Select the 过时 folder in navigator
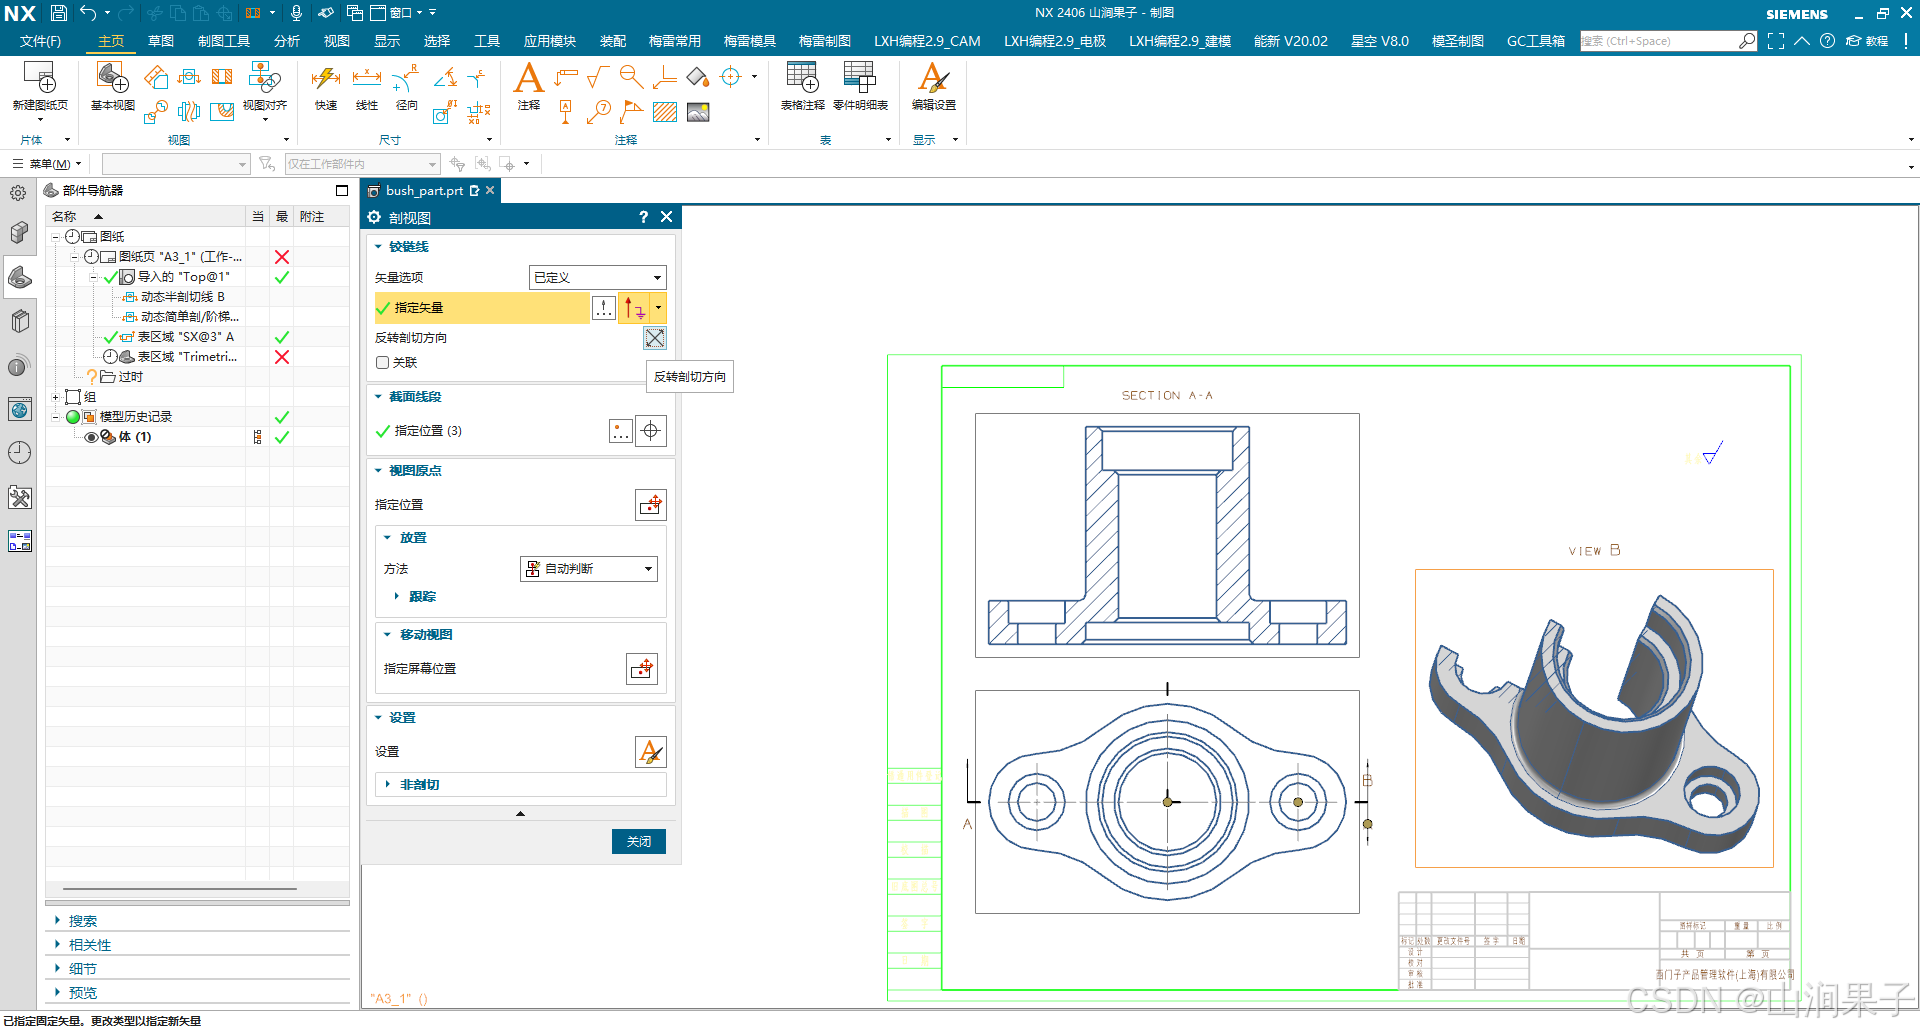The height and width of the screenshot is (1032, 1920). tap(122, 377)
